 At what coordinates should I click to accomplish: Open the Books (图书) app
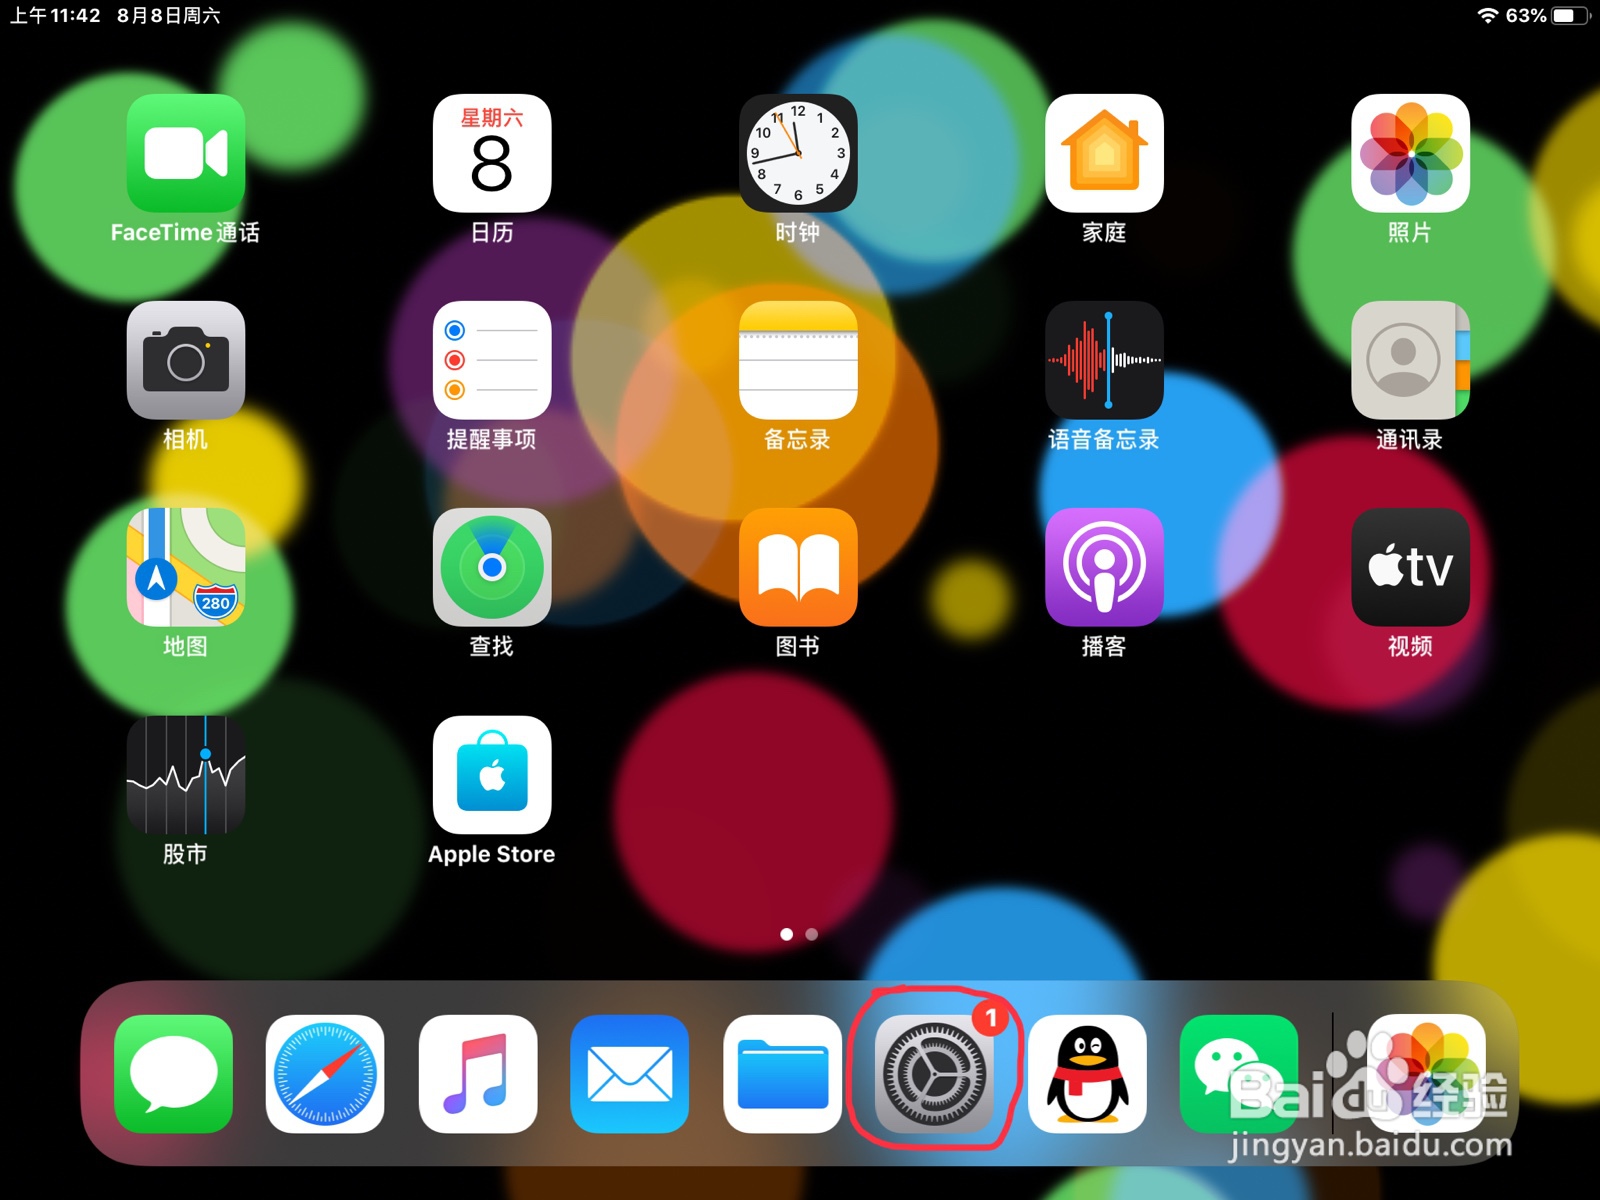tap(798, 567)
